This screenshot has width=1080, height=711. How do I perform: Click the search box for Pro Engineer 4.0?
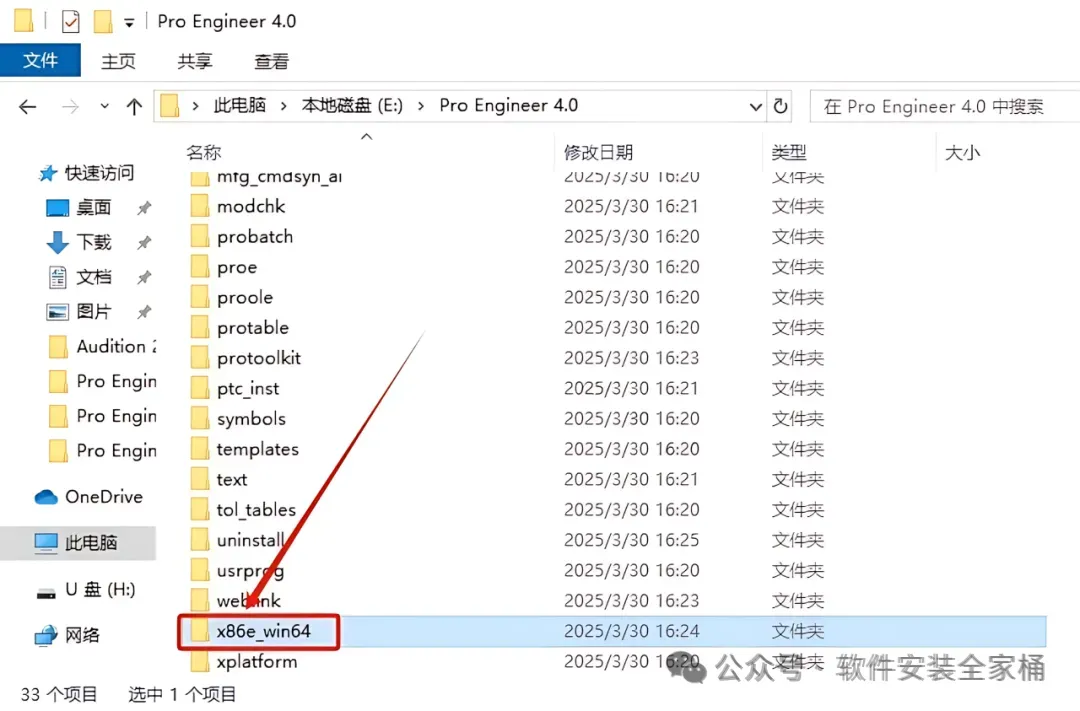tap(944, 107)
